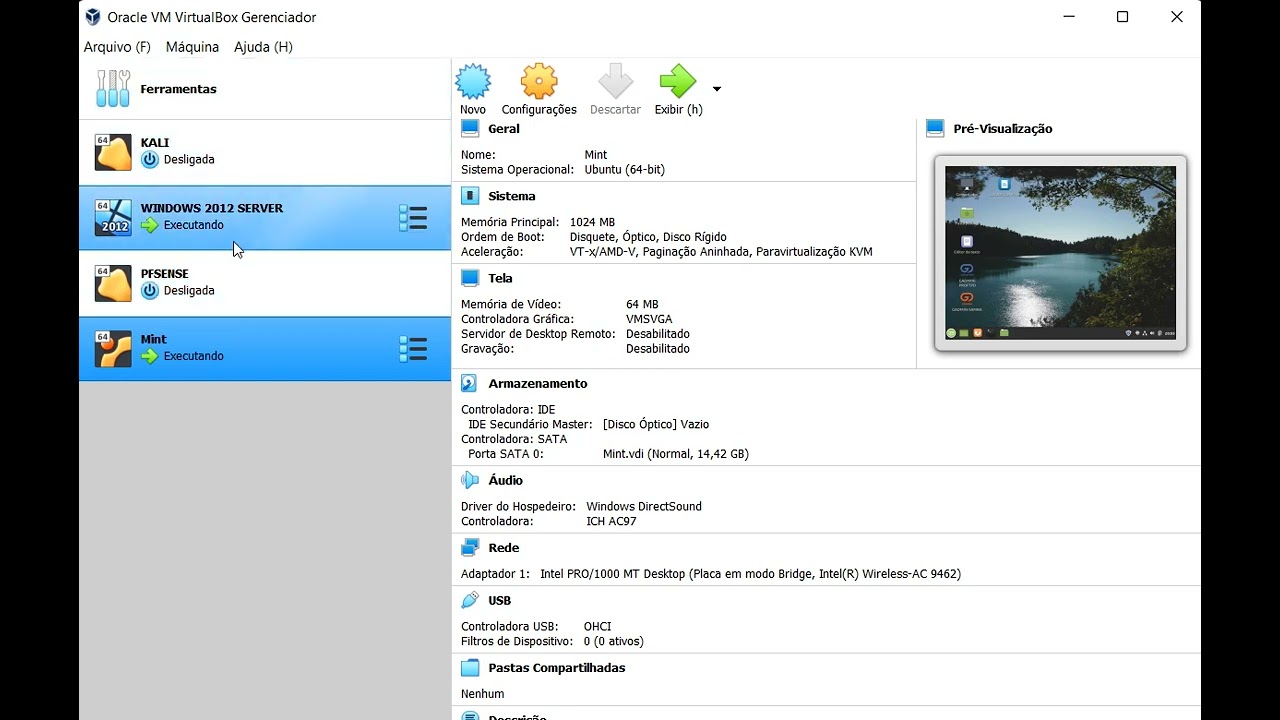The width and height of the screenshot is (1280, 720).
Task: Click the Tela section monitor icon
Action: 470,278
